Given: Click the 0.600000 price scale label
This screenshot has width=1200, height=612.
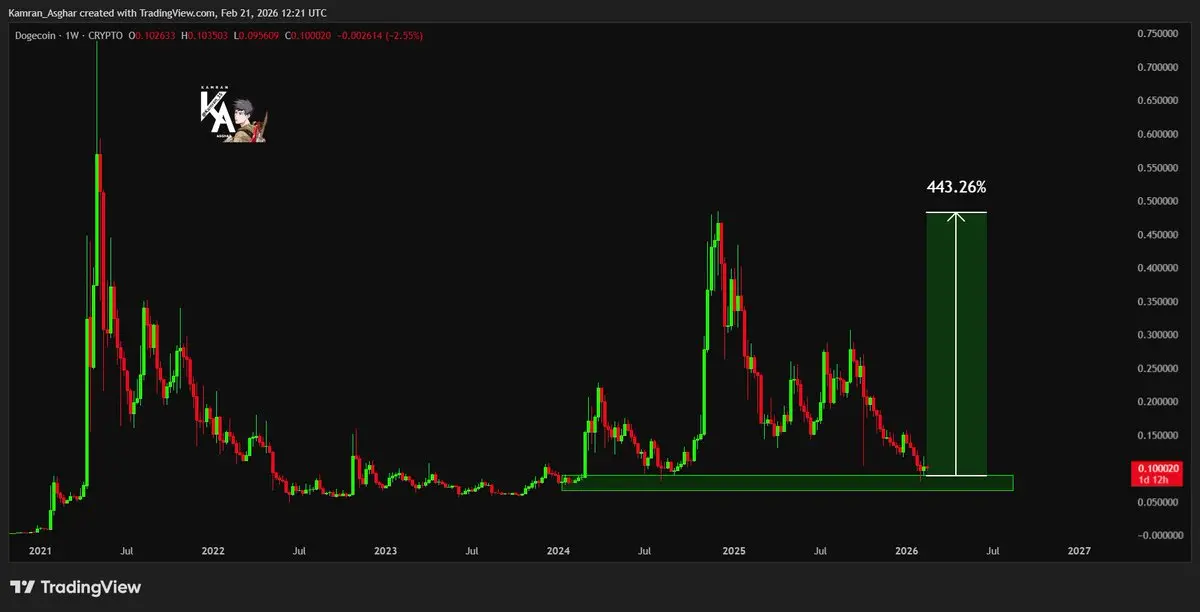Looking at the screenshot, I should click(1158, 134).
